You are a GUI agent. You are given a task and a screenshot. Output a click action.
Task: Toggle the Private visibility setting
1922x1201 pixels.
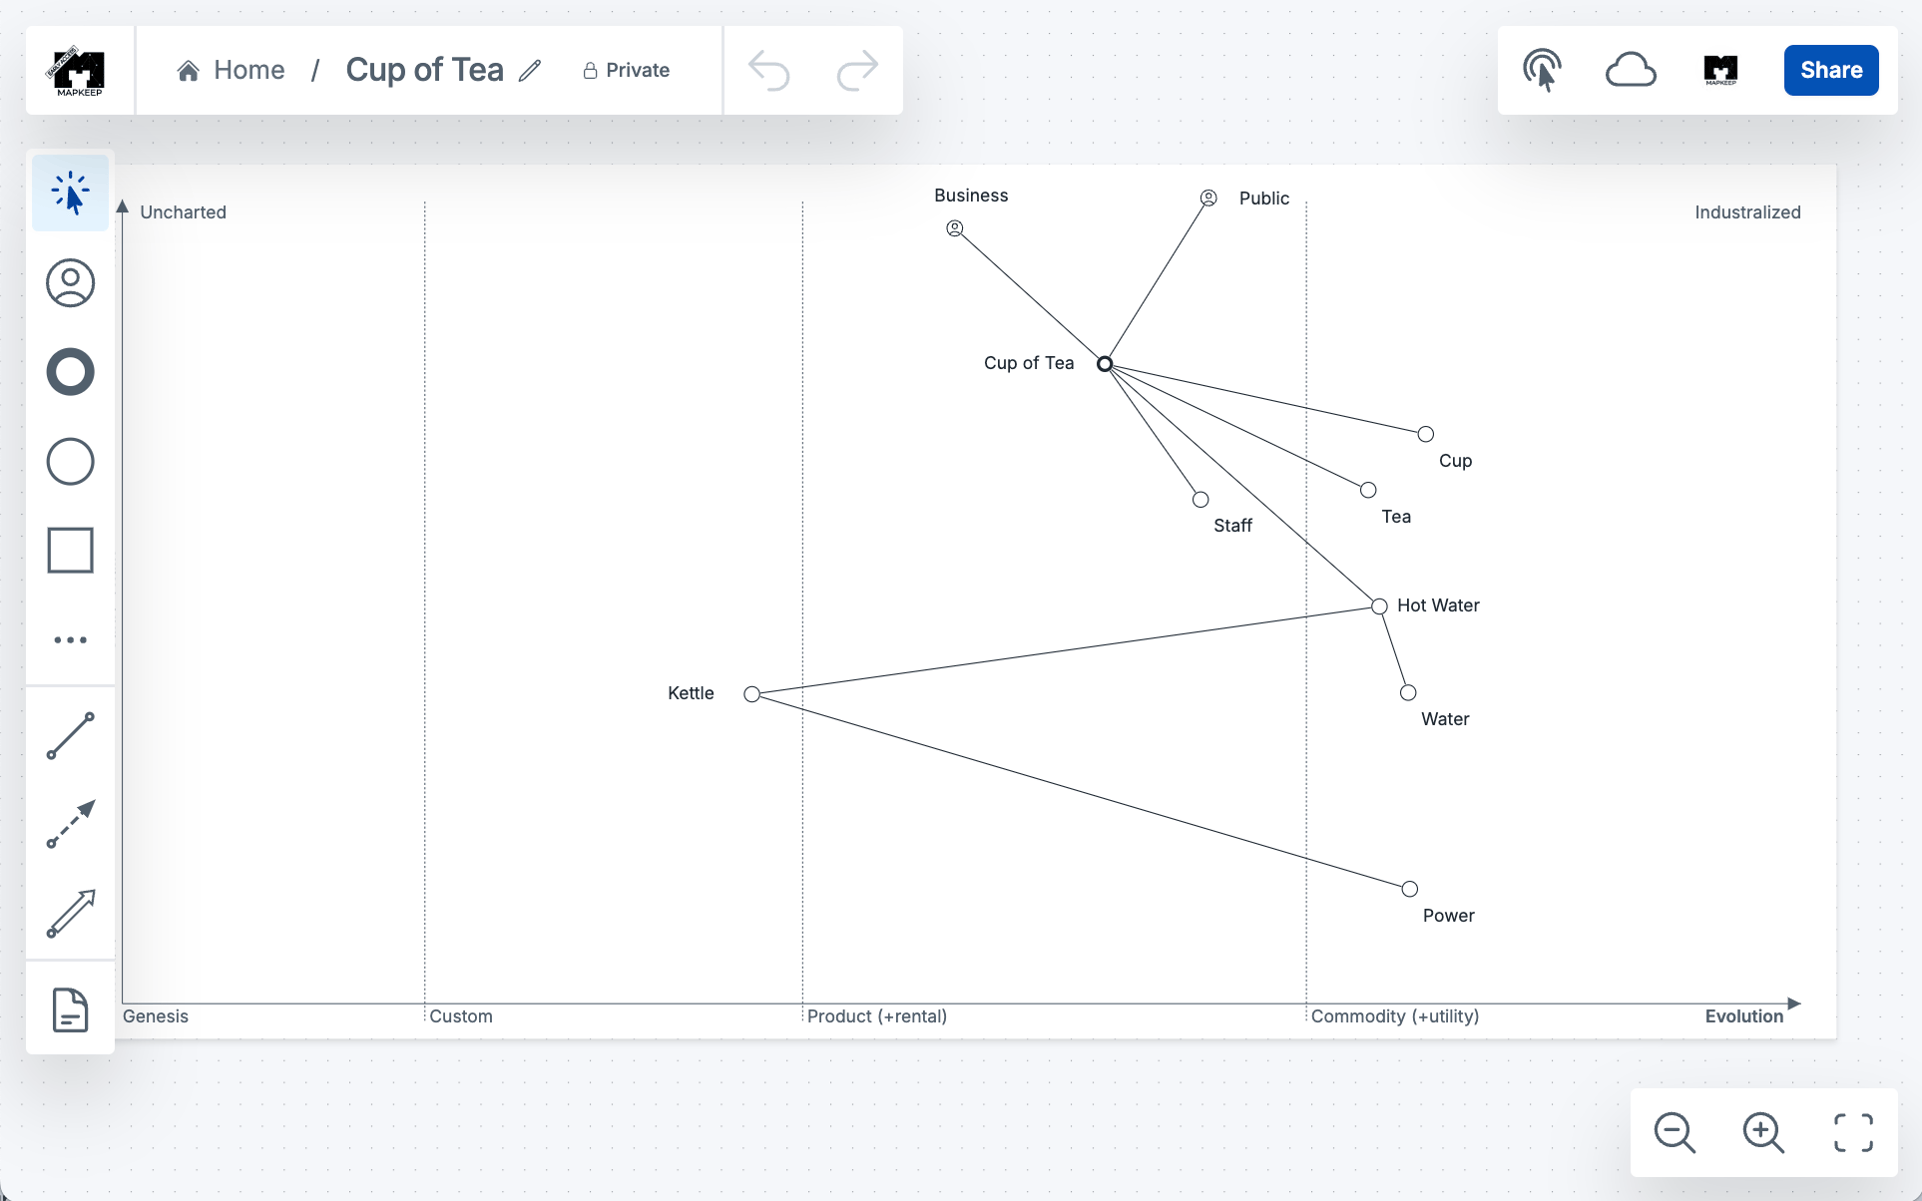pos(625,70)
